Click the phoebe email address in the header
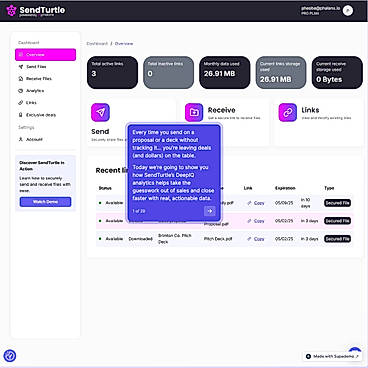 320,8
